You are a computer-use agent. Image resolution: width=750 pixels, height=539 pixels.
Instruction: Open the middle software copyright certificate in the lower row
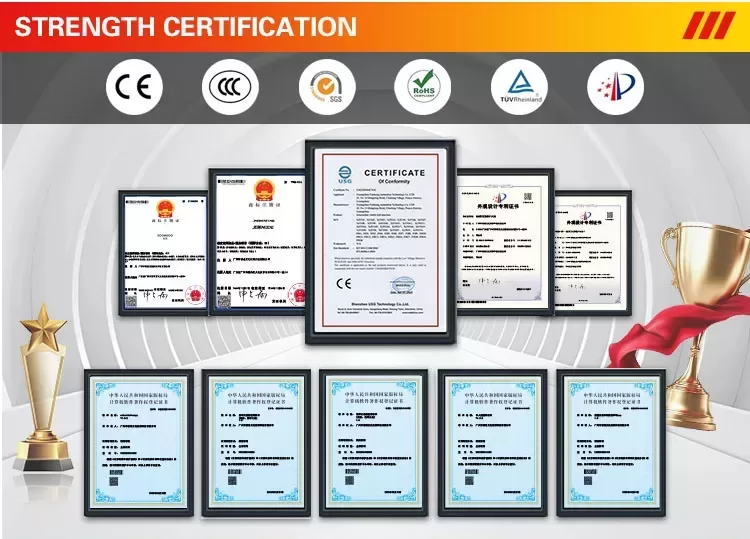pyautogui.click(x=374, y=443)
